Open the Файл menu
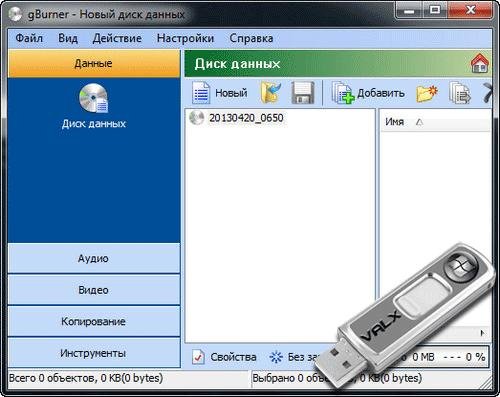 click(x=29, y=38)
